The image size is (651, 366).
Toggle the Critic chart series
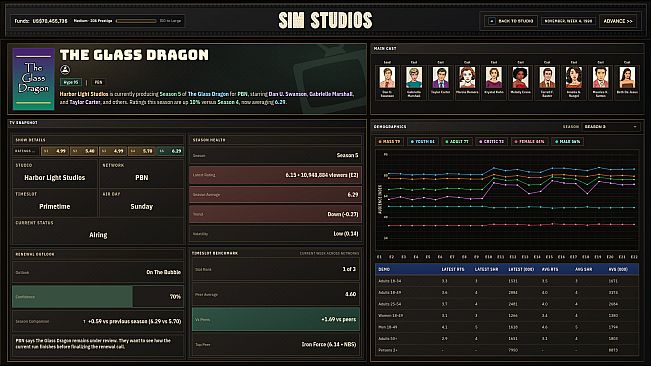pyautogui.click(x=491, y=142)
